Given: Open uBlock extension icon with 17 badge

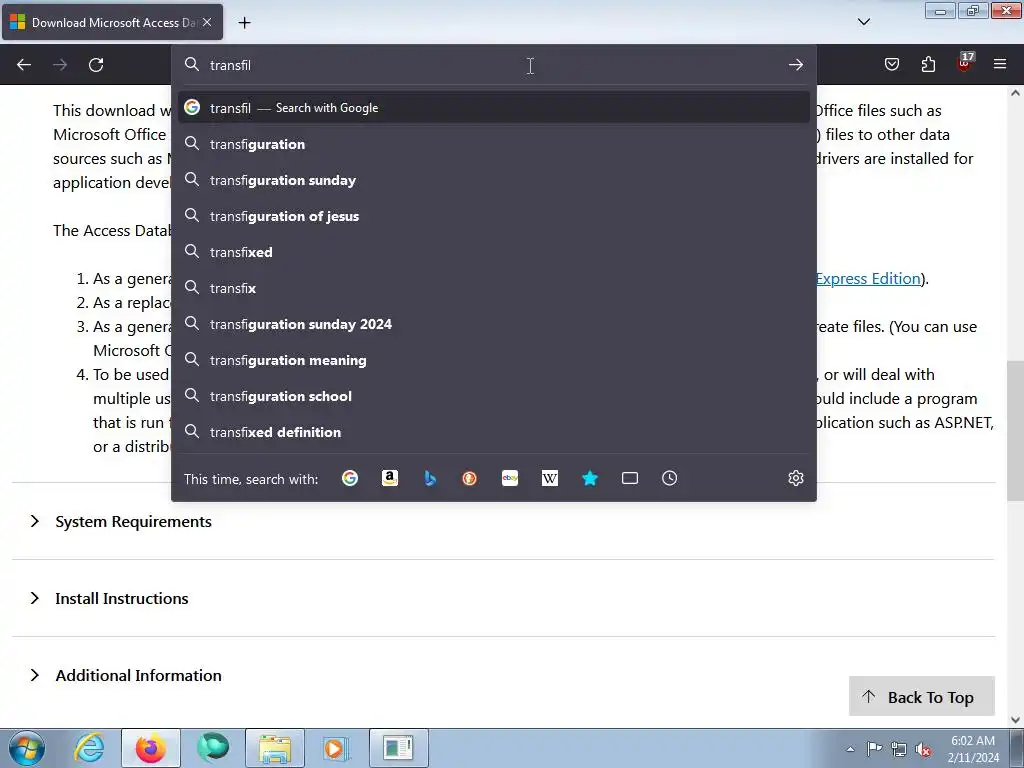Looking at the screenshot, I should point(965,63).
